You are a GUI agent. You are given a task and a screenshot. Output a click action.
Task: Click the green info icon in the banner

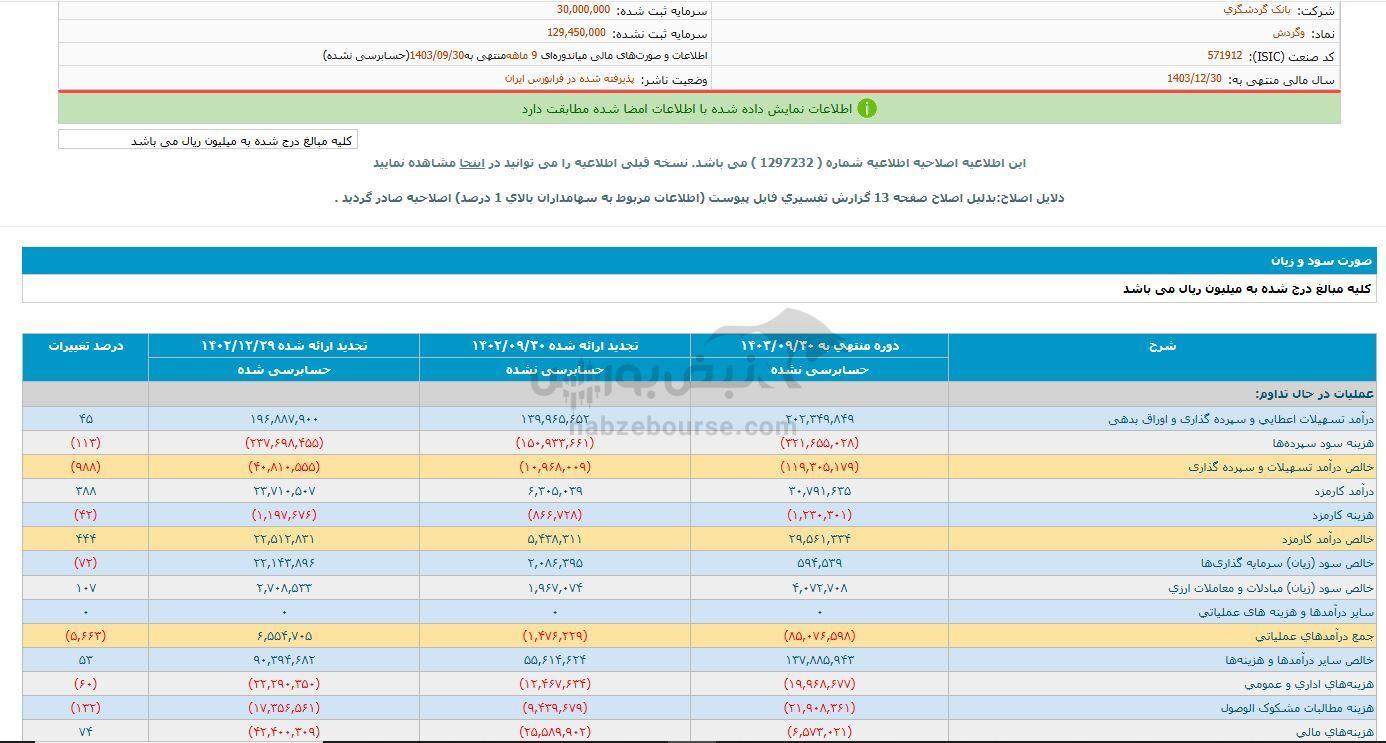(x=867, y=108)
